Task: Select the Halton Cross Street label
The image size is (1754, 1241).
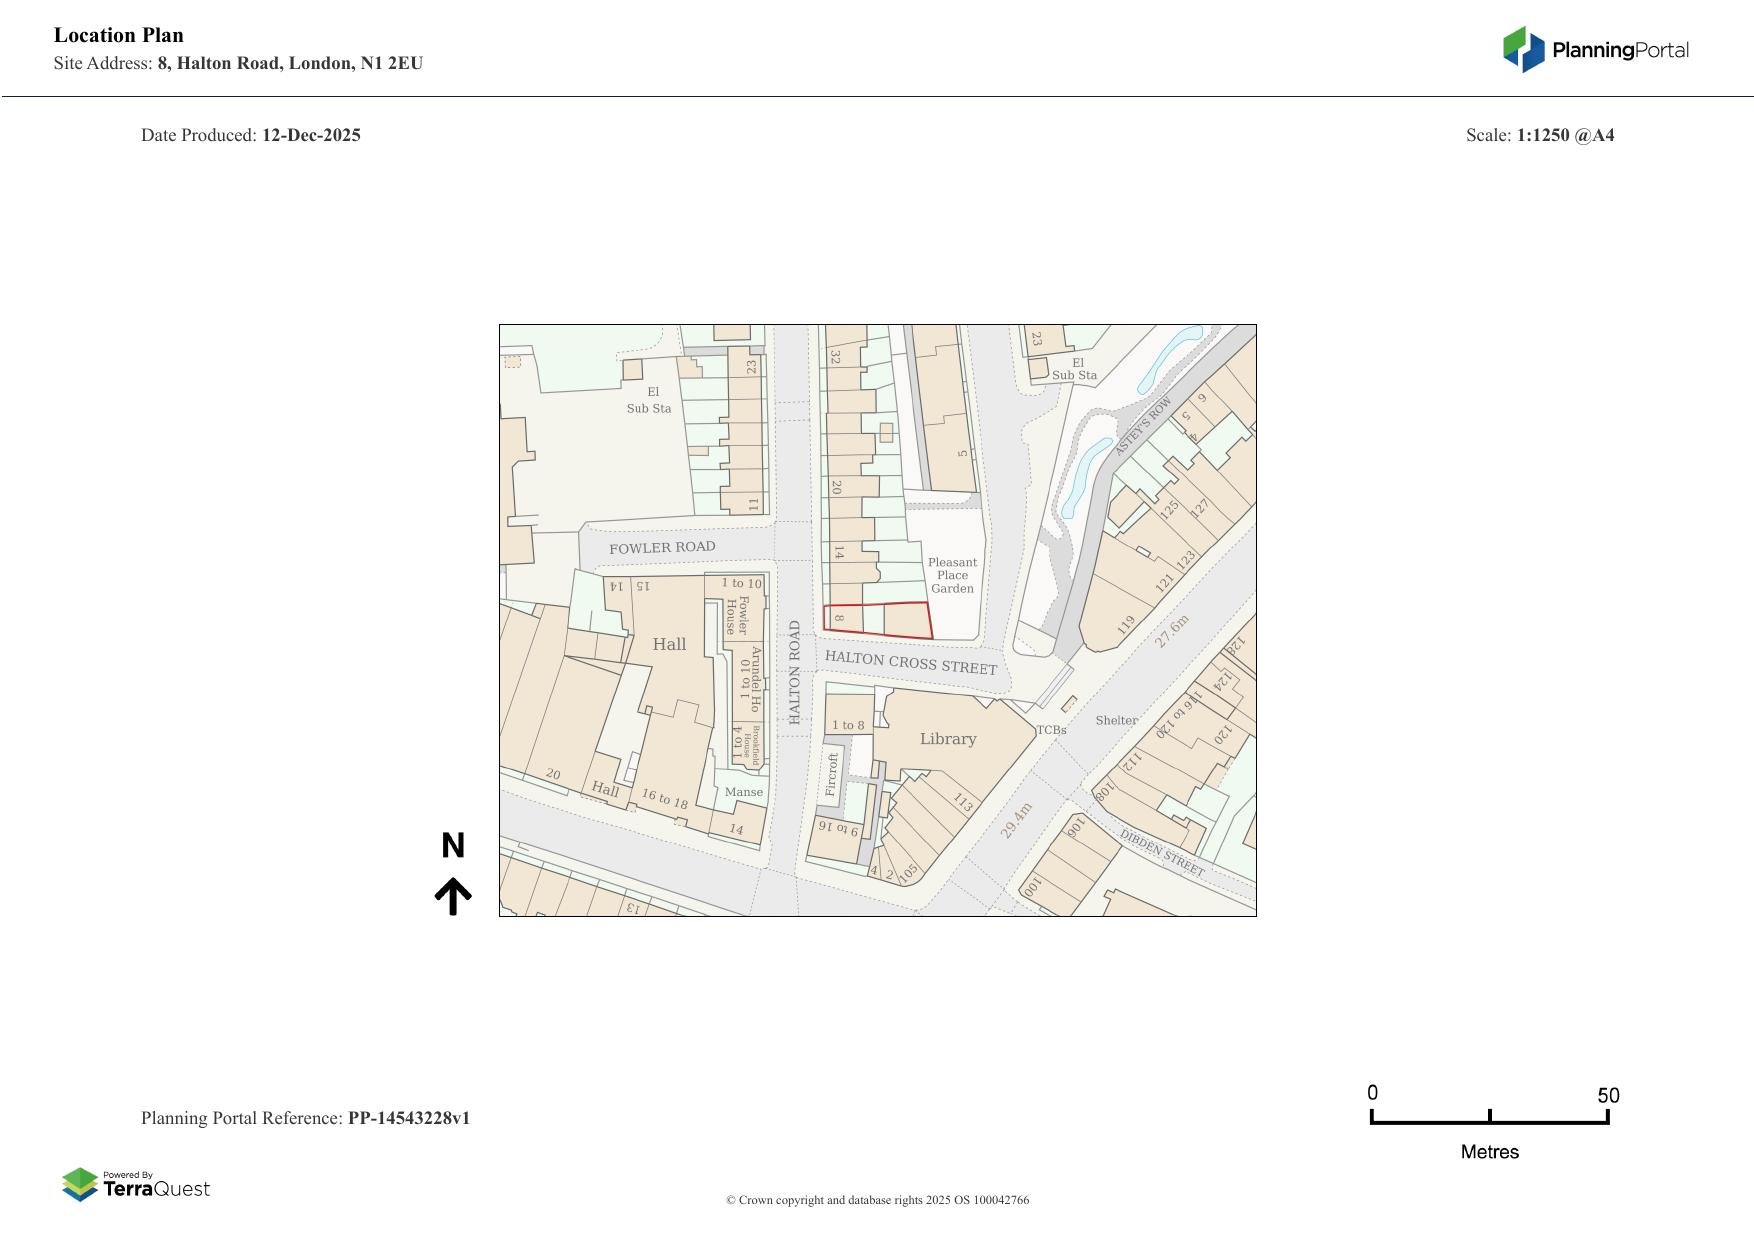Action: coord(911,663)
